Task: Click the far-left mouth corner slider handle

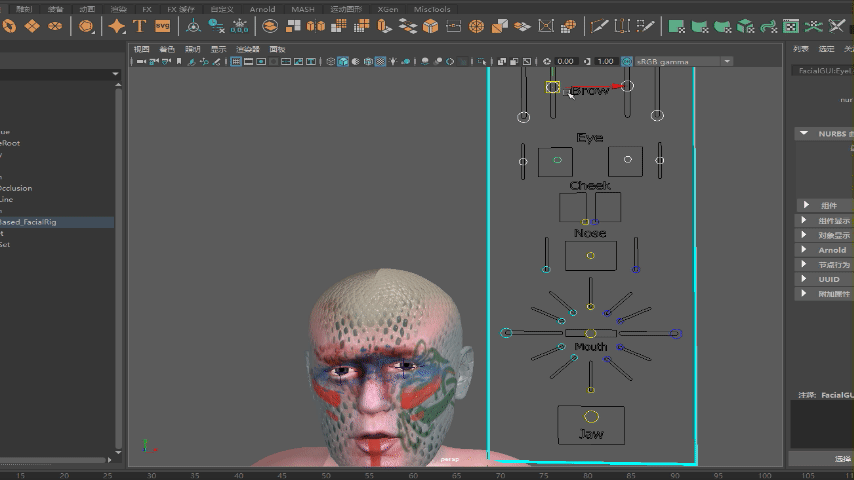Action: point(506,332)
